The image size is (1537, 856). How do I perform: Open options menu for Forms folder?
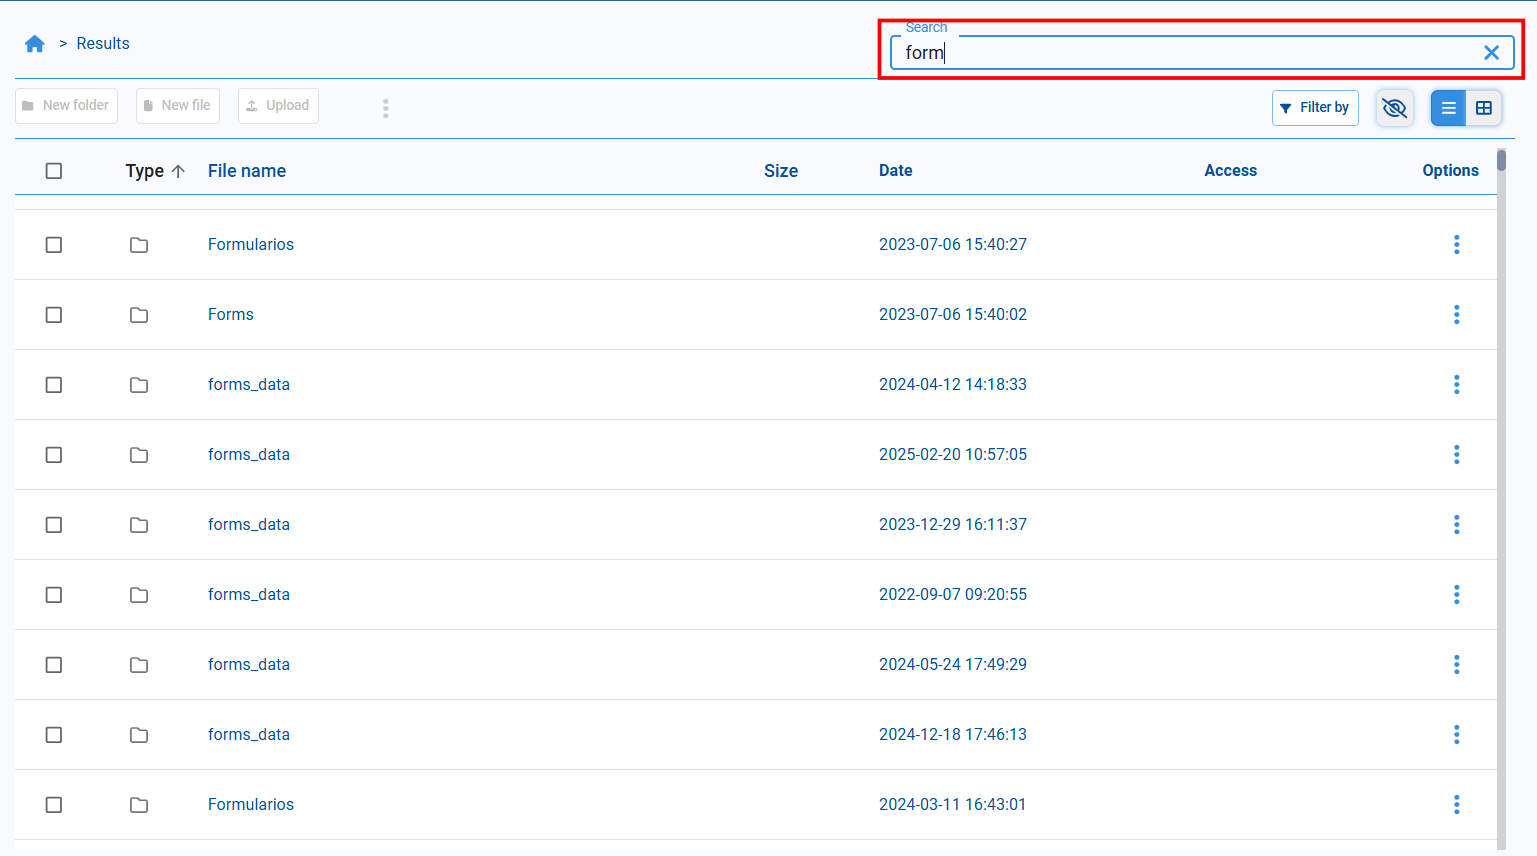(1456, 315)
